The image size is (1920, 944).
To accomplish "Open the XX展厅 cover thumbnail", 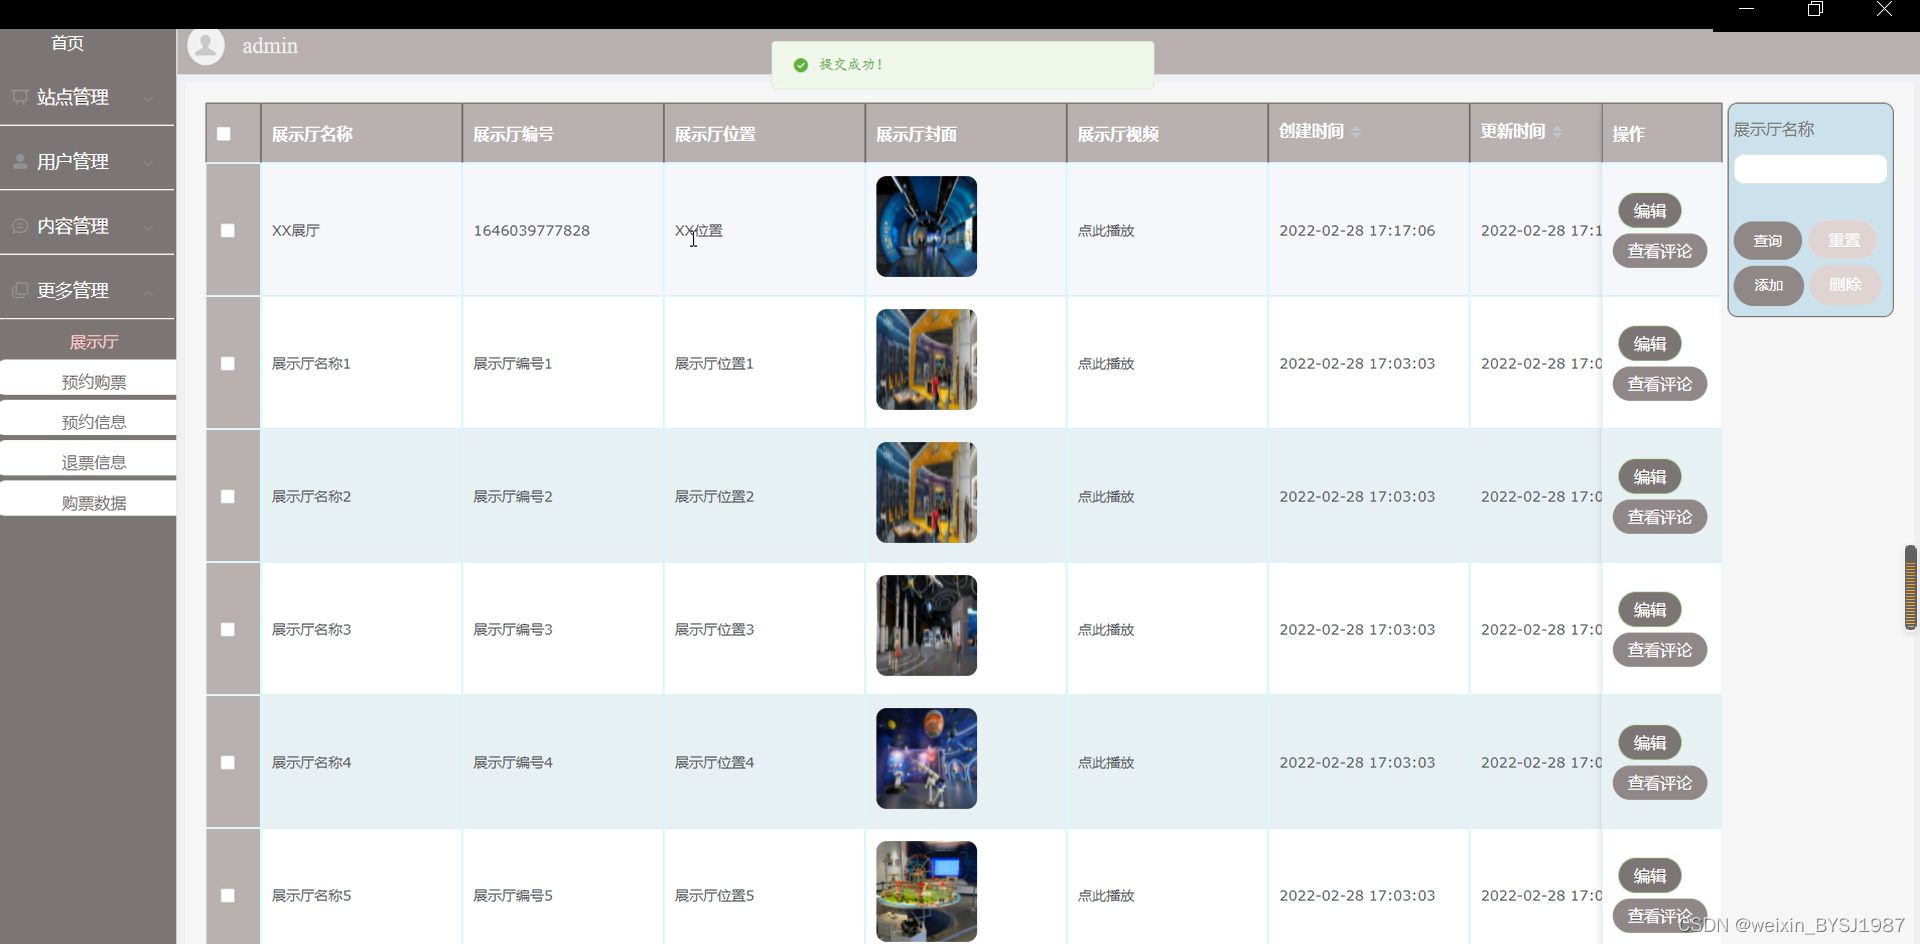I will click(926, 226).
